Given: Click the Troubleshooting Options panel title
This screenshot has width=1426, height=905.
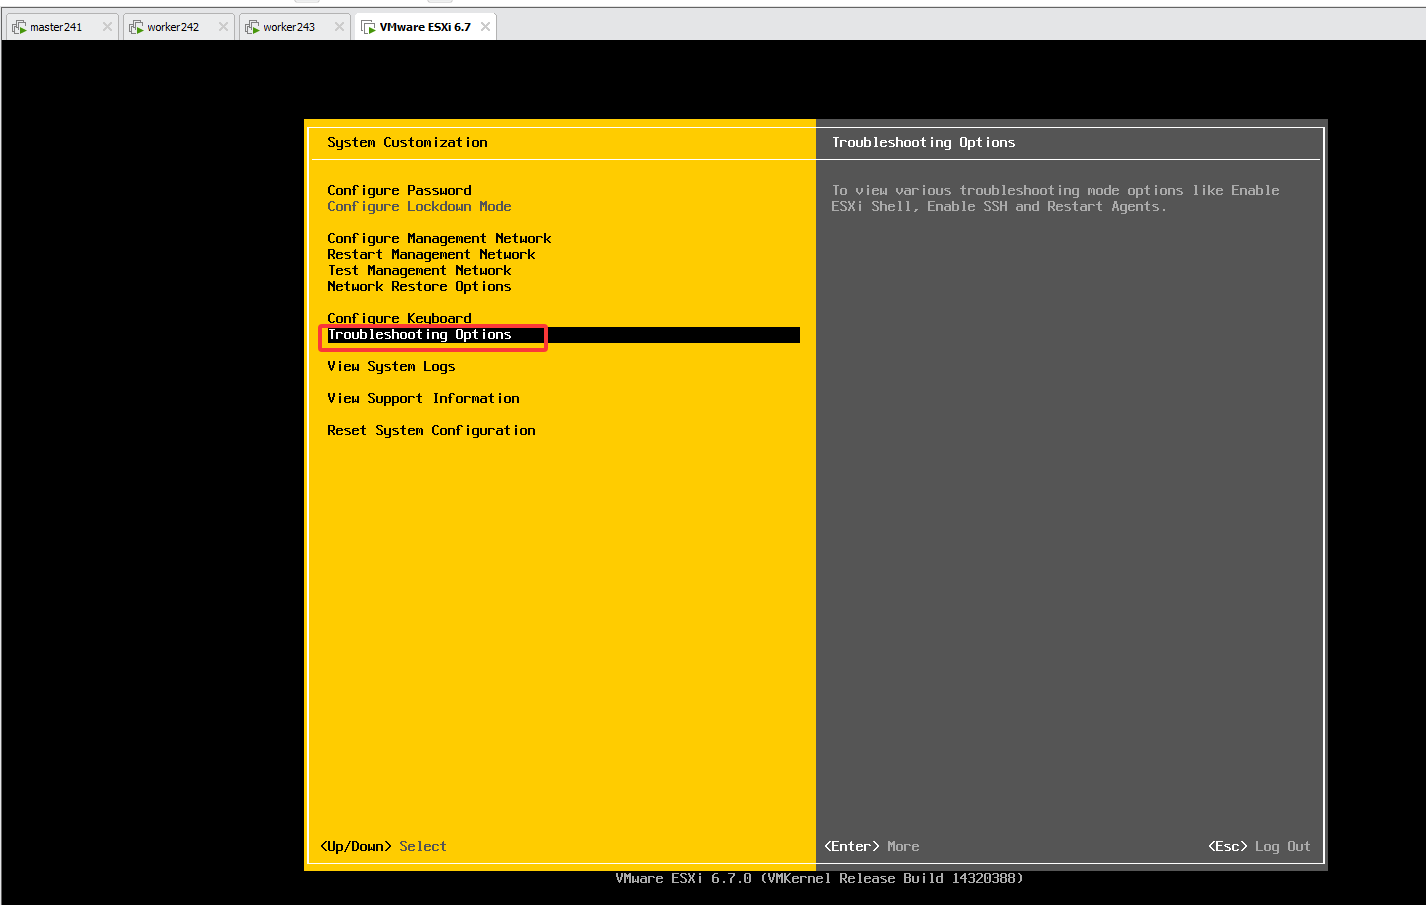Looking at the screenshot, I should [x=923, y=142].
